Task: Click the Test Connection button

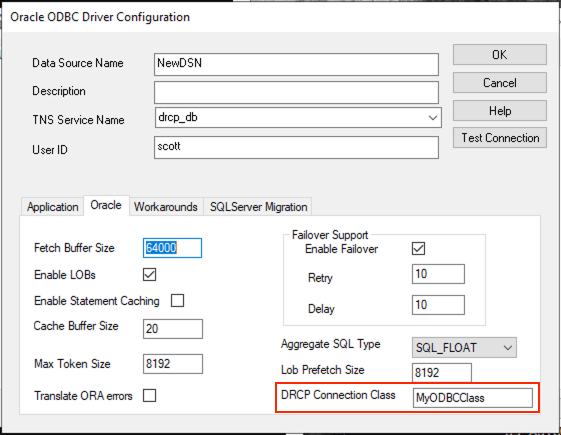Action: (499, 138)
